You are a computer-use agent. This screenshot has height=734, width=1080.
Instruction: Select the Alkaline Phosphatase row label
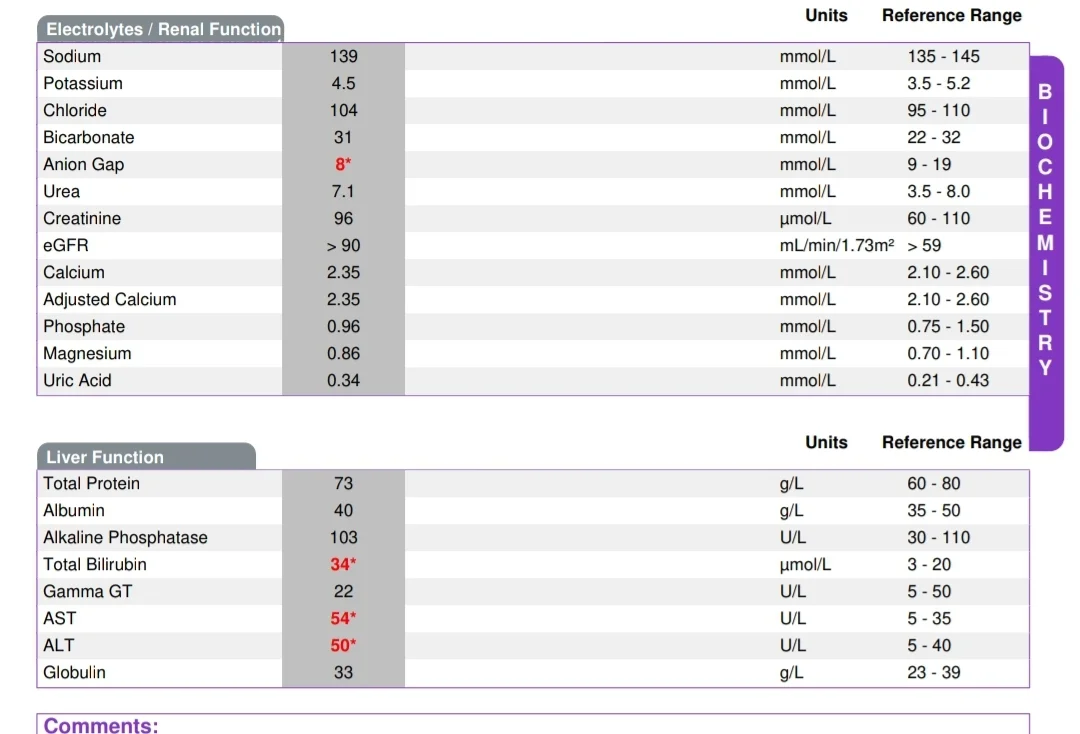click(125, 537)
